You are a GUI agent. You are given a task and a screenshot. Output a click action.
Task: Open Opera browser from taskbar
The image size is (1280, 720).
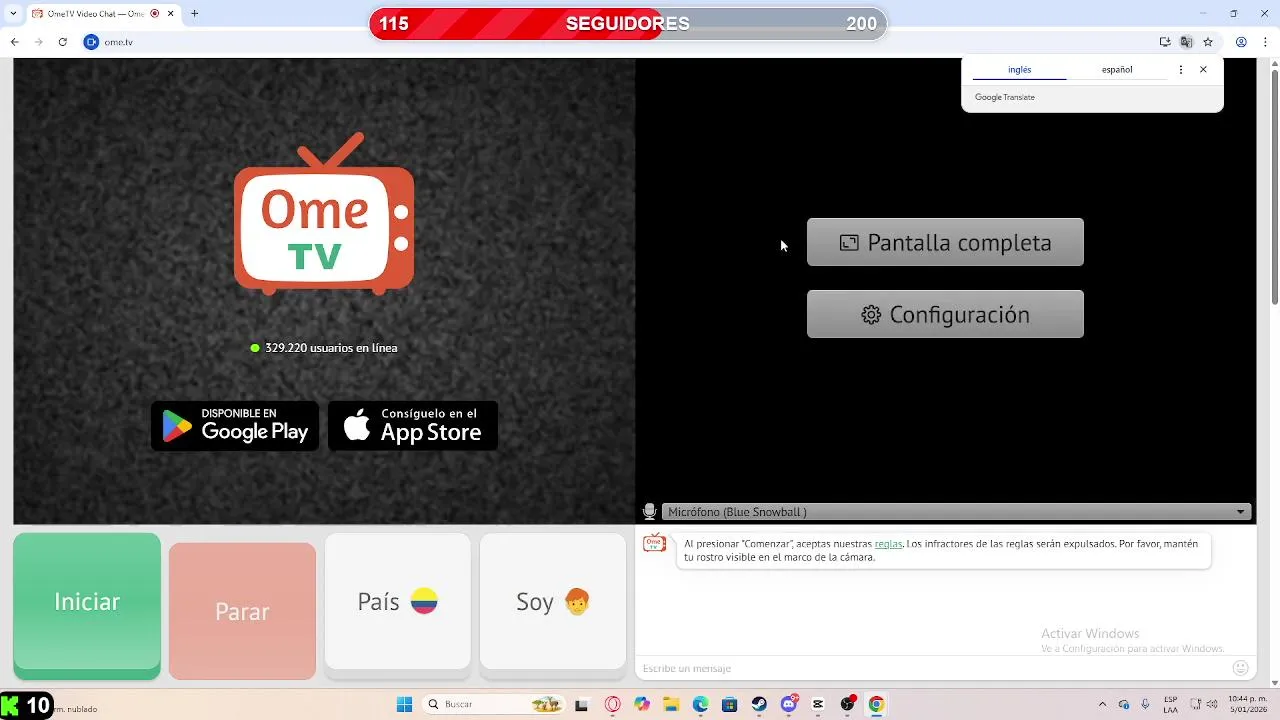tap(612, 704)
